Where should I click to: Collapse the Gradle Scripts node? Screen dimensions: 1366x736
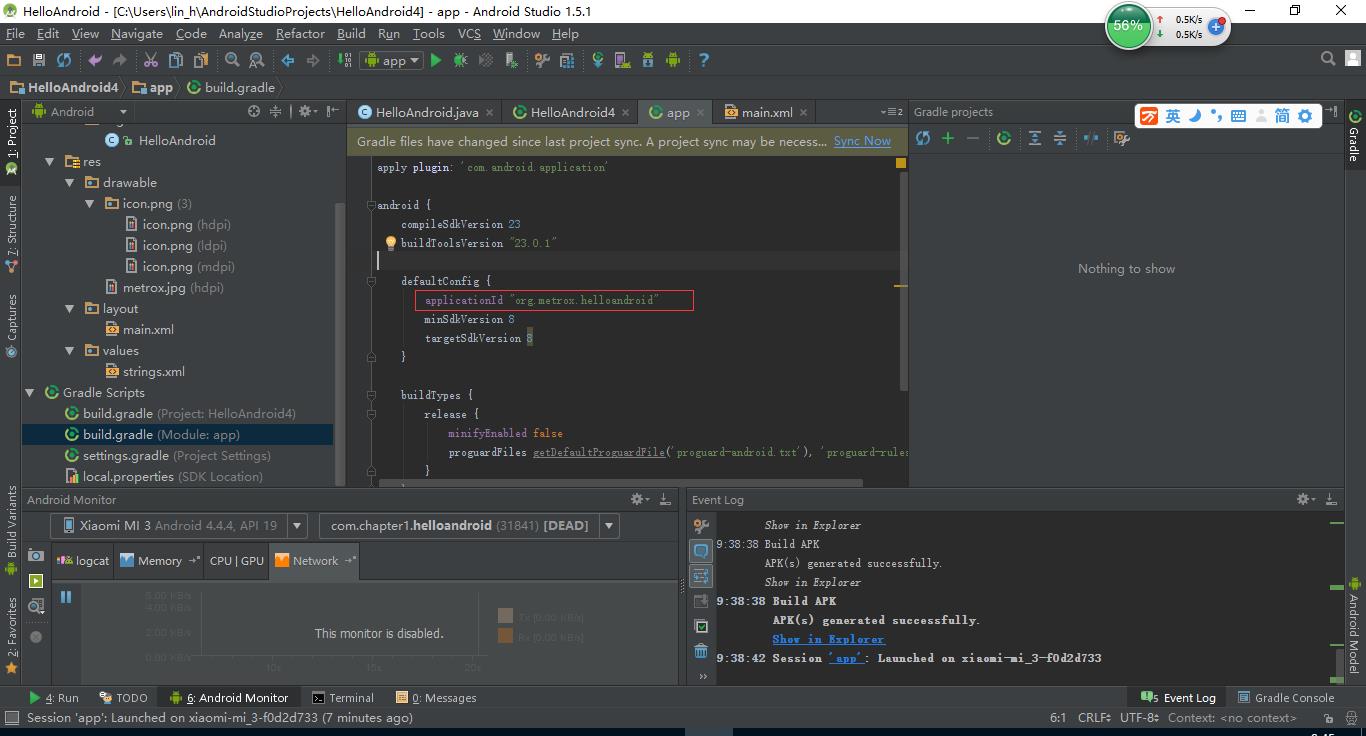click(x=30, y=392)
